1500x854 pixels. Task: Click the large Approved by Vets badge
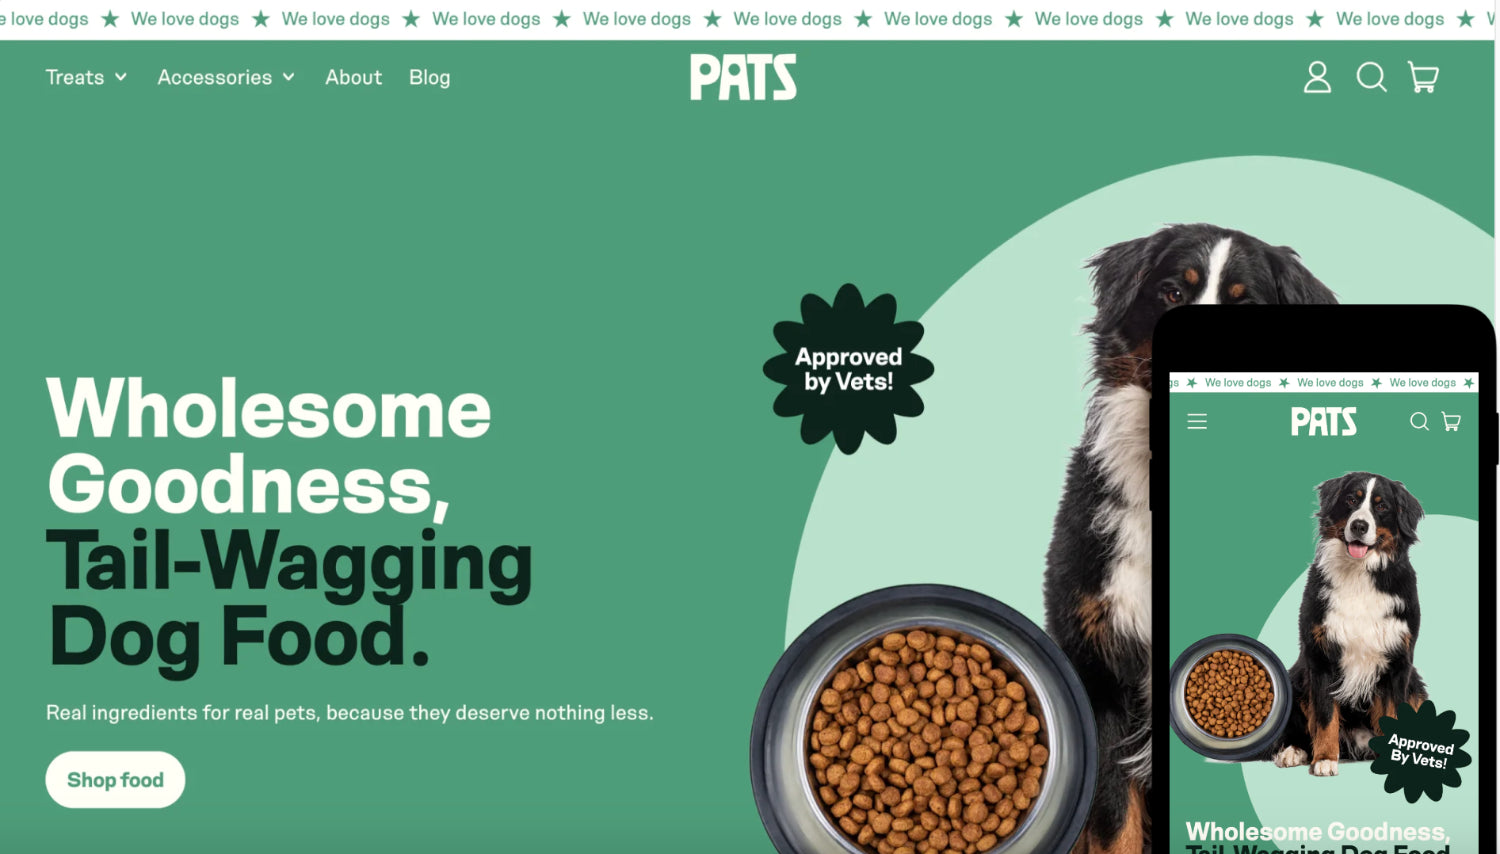coord(848,369)
